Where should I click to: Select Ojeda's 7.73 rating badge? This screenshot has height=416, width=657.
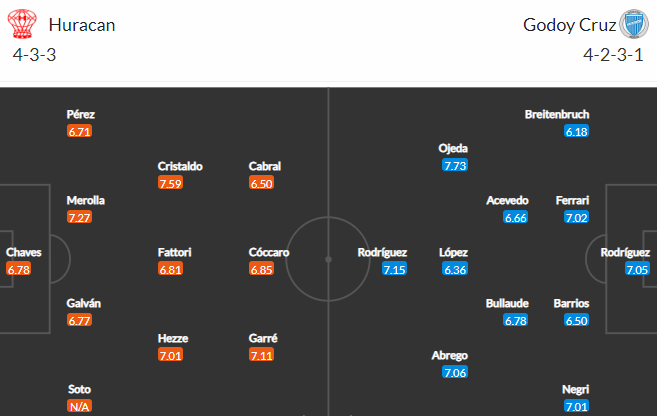pos(455,165)
